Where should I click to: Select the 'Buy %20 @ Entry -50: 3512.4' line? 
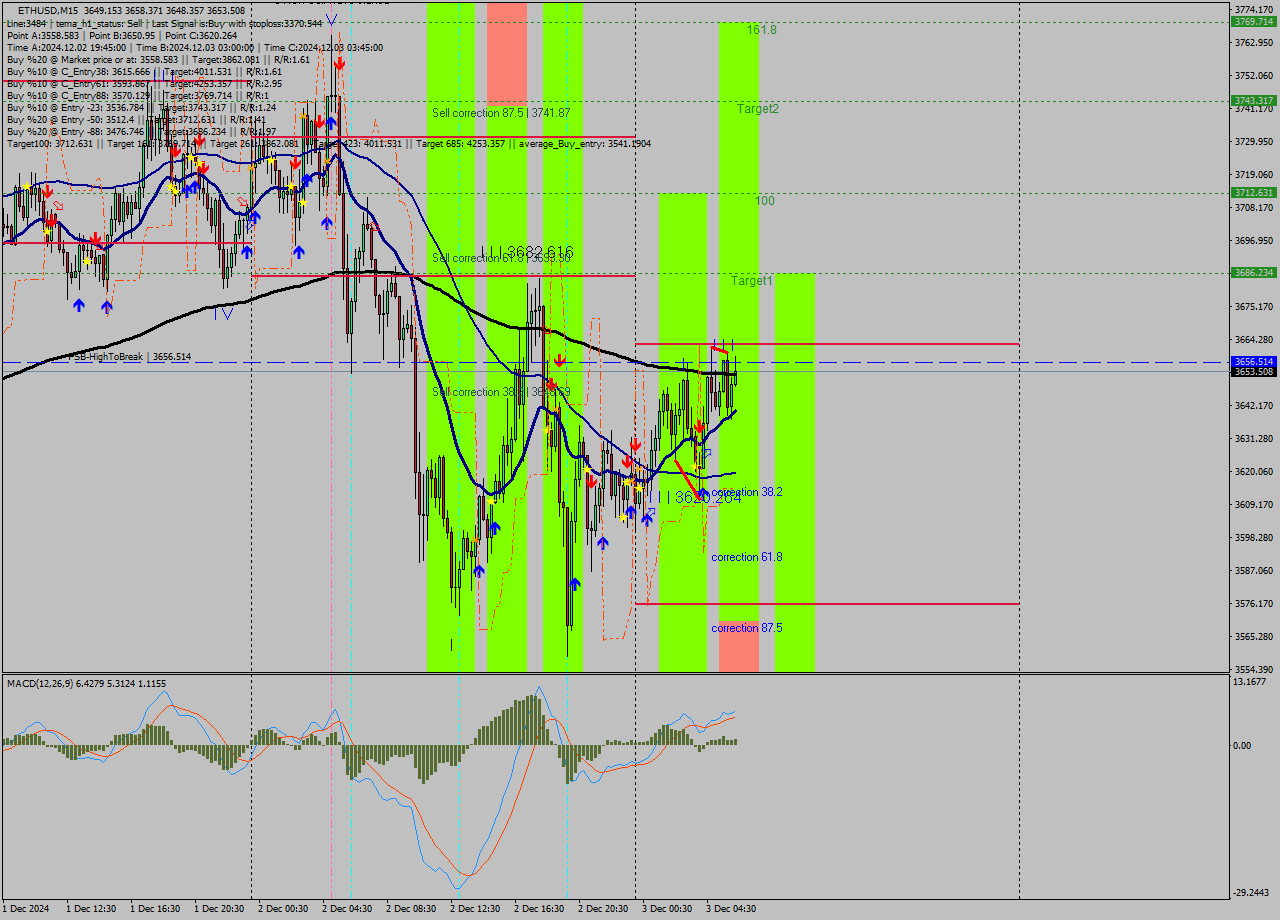(x=137, y=120)
